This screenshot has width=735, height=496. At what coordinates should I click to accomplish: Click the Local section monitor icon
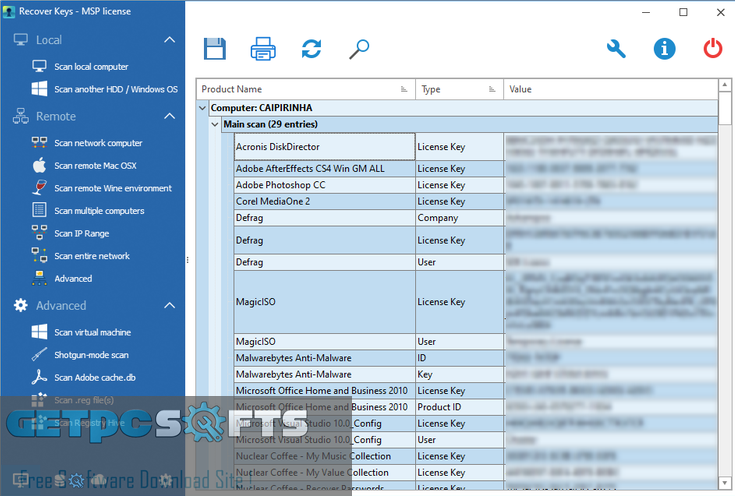click(x=21, y=40)
